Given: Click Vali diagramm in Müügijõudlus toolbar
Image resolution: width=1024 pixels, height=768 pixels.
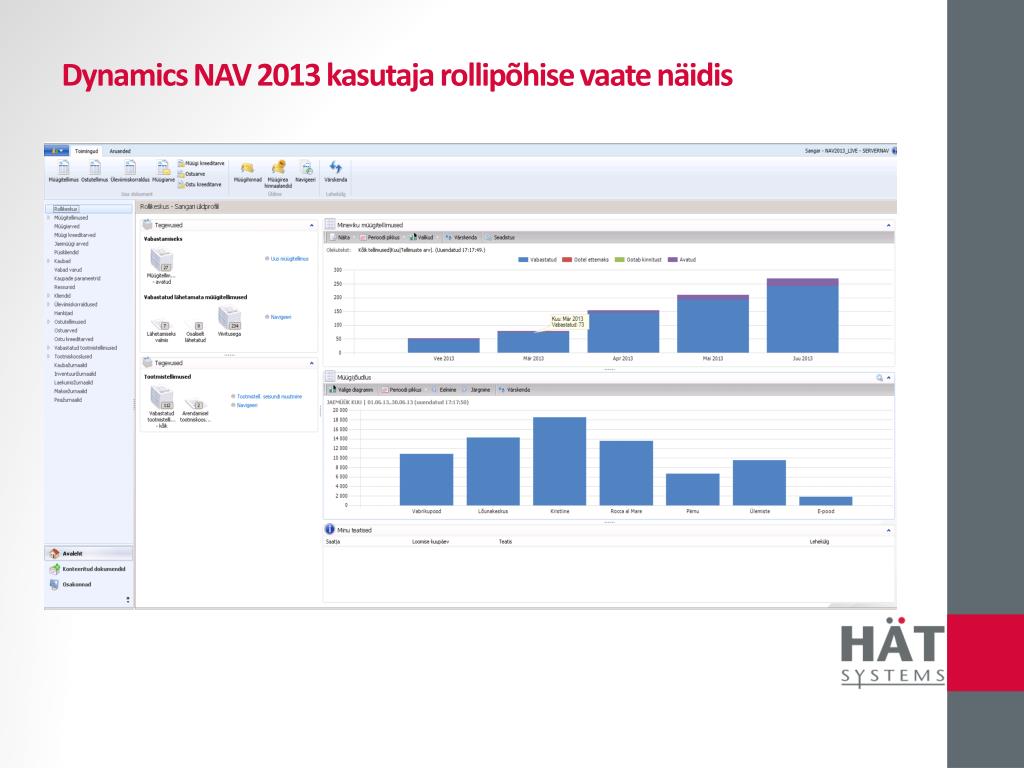Looking at the screenshot, I should pyautogui.click(x=351, y=390).
